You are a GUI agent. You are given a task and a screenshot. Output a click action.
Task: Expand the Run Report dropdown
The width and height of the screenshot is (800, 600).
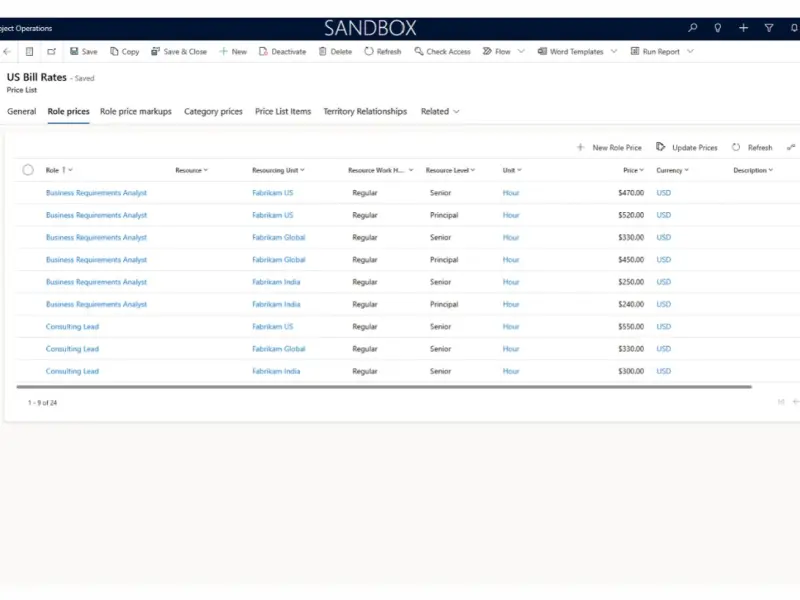687,52
